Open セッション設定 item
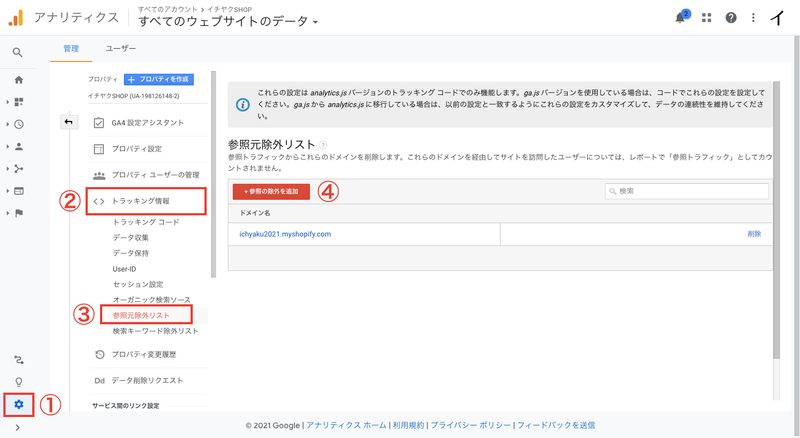Viewport: 800px width, 438px height. point(138,284)
